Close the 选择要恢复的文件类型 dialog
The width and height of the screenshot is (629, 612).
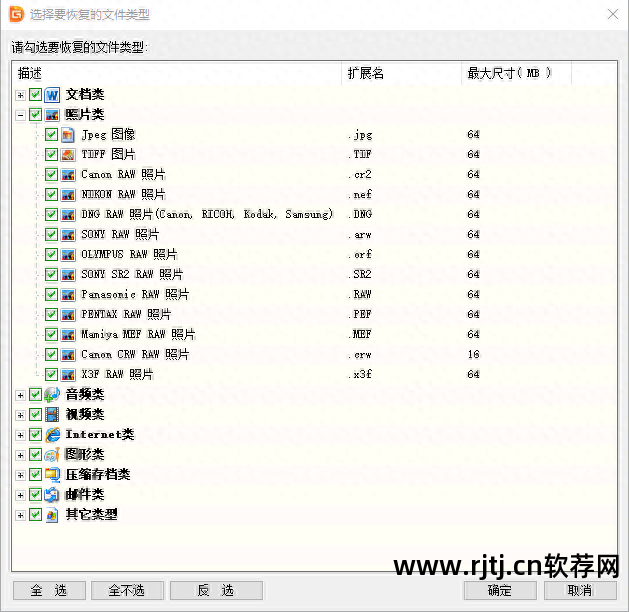(613, 14)
